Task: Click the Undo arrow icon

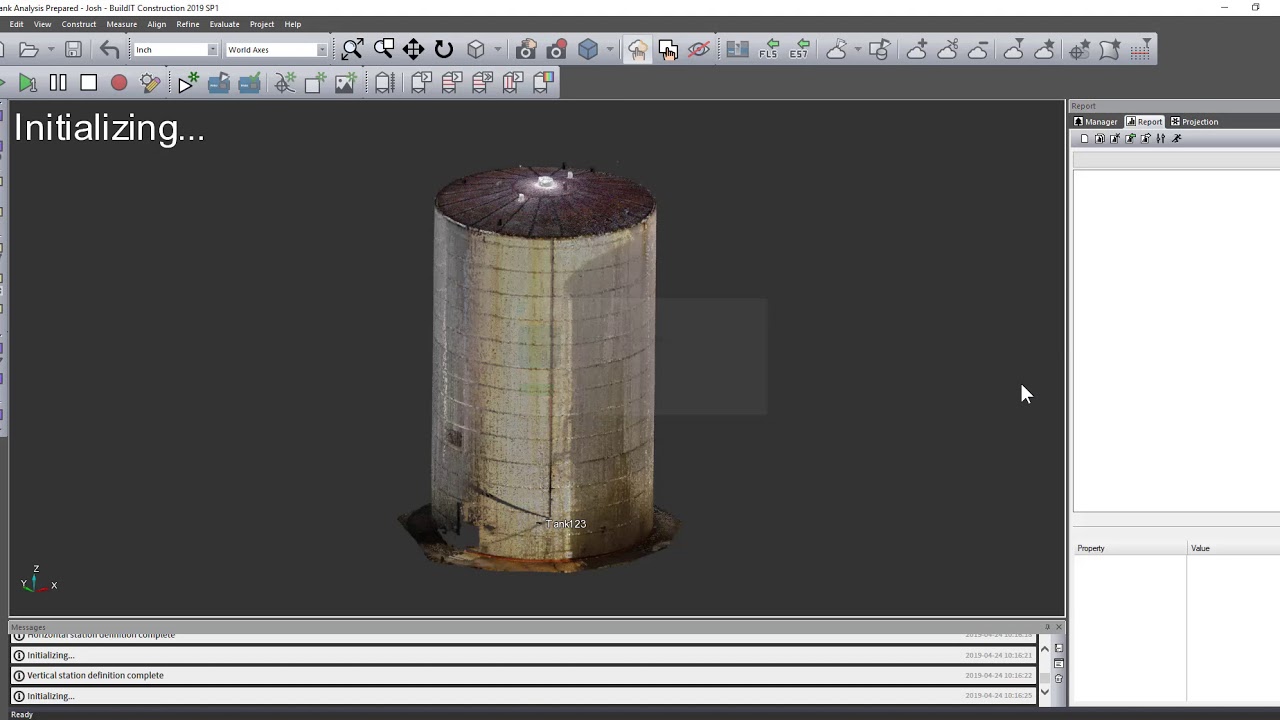Action: point(109,49)
